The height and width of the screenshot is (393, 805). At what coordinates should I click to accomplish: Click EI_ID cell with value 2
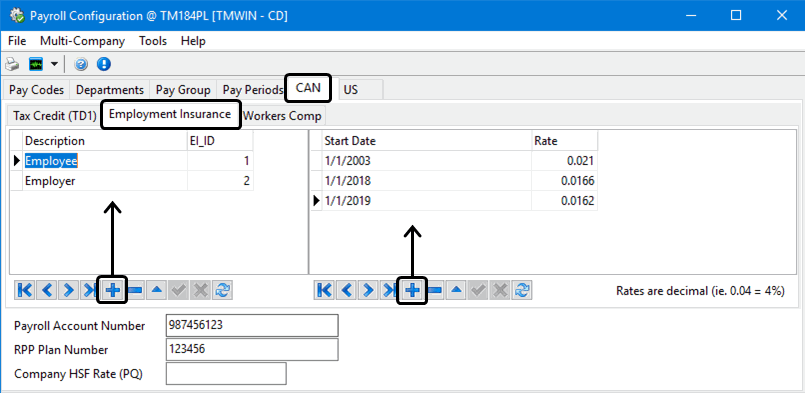click(x=220, y=181)
